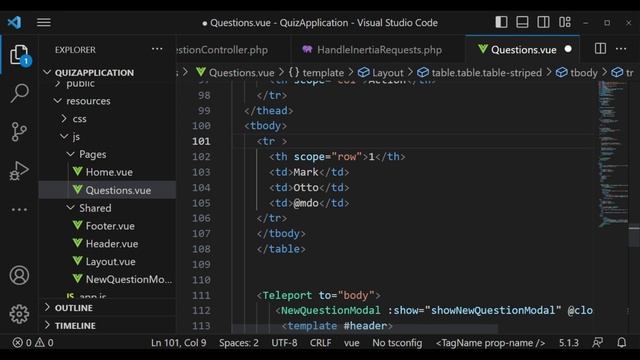
Task: Click the vertical scrollbar thumb
Action: pos(634,236)
